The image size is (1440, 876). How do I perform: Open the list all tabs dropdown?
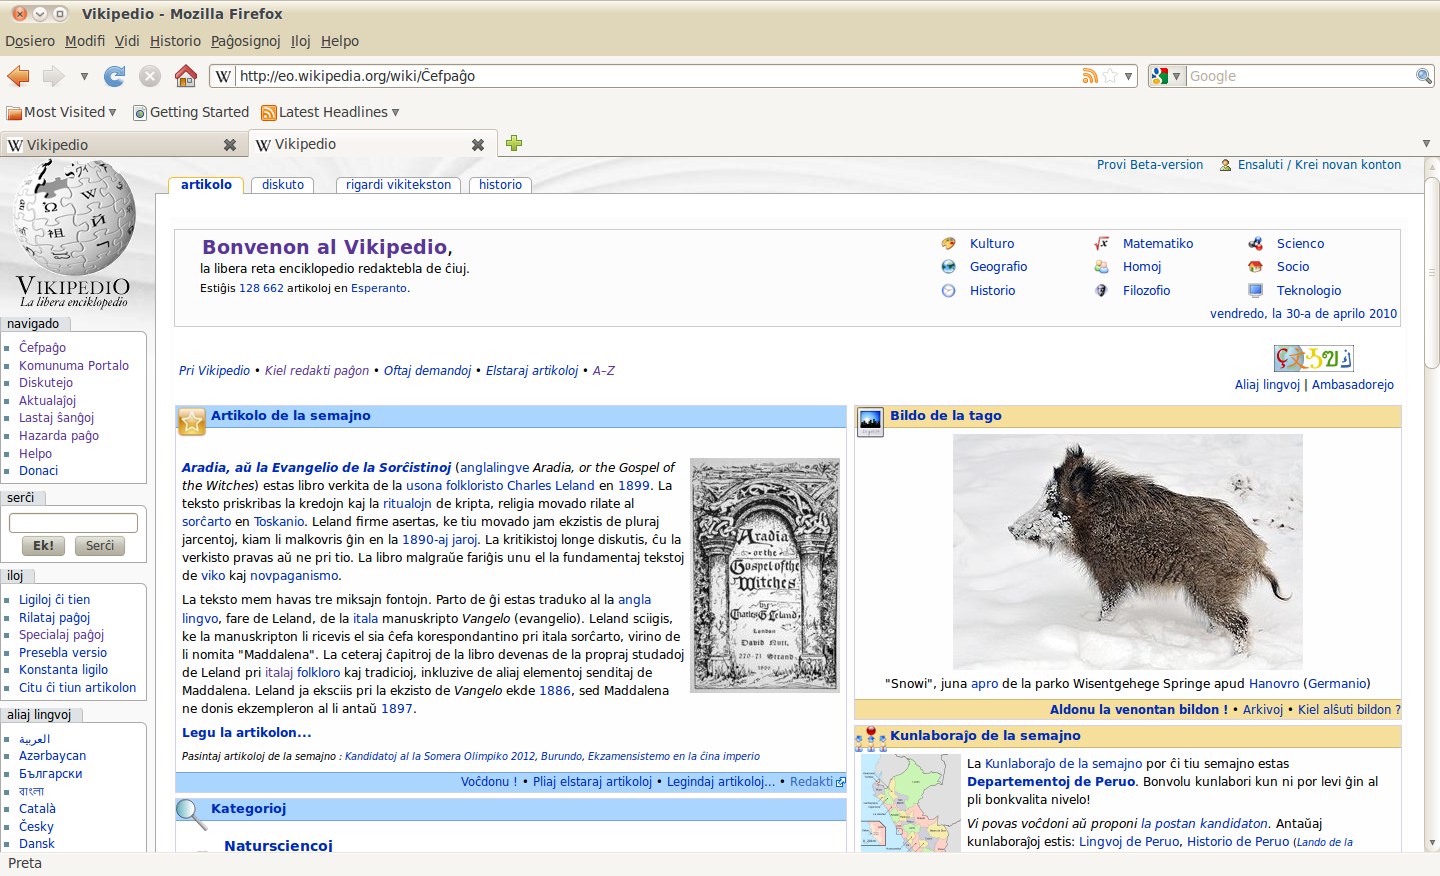click(x=1426, y=143)
